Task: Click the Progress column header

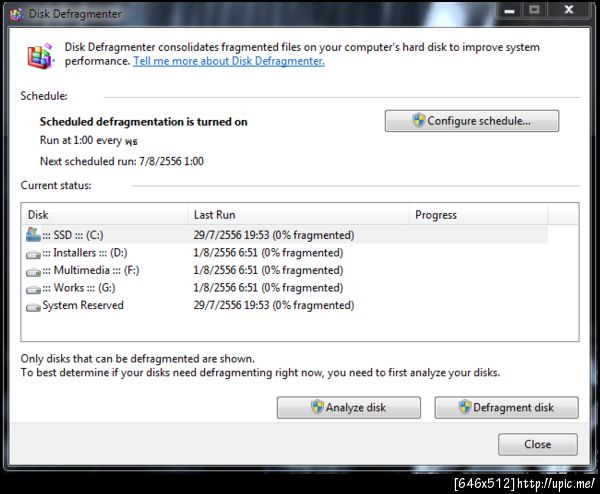Action: pyautogui.click(x=479, y=215)
